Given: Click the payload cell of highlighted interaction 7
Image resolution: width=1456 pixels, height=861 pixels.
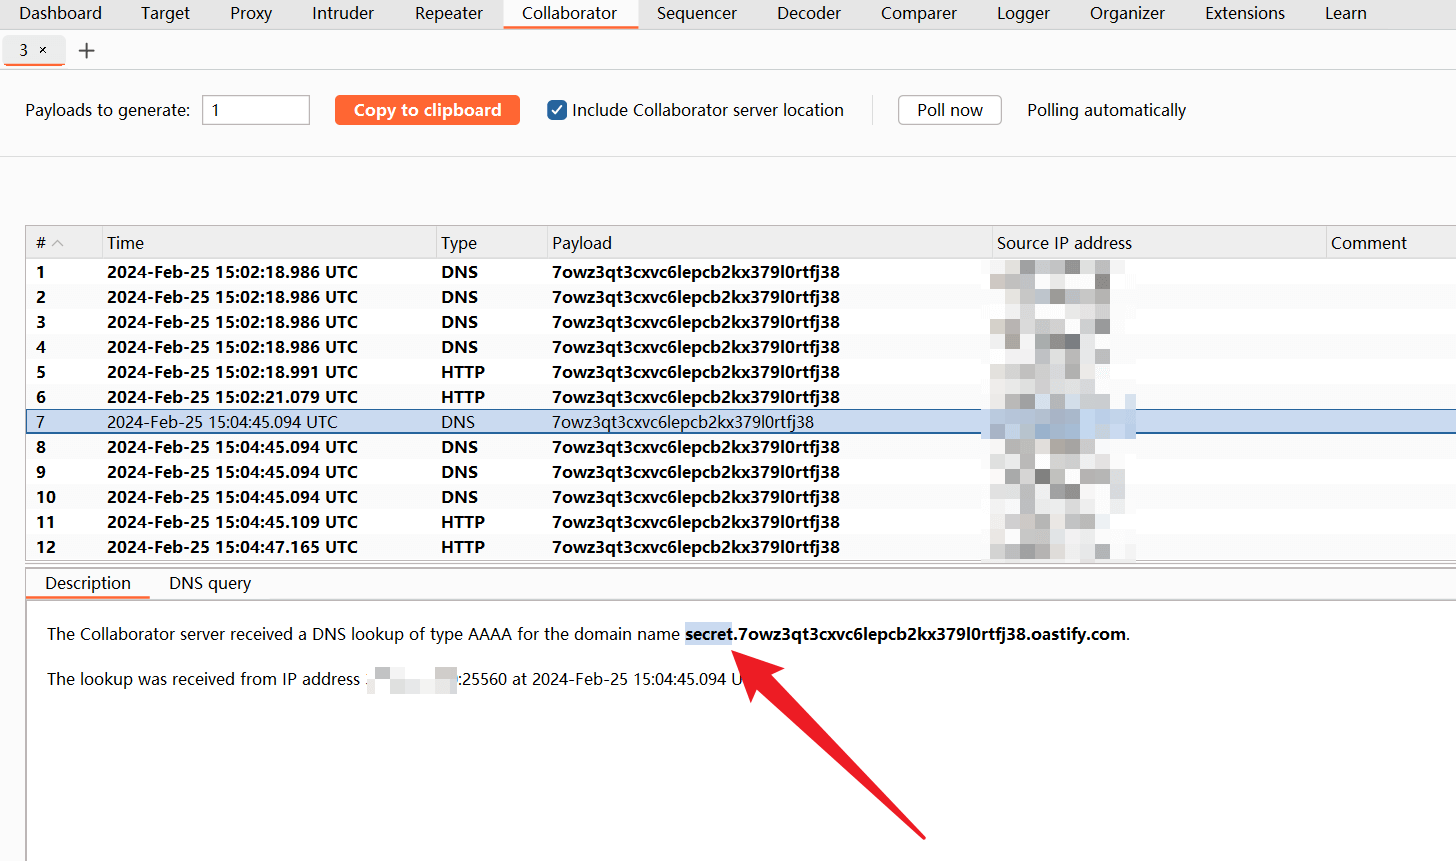Looking at the screenshot, I should pyautogui.click(x=683, y=422).
